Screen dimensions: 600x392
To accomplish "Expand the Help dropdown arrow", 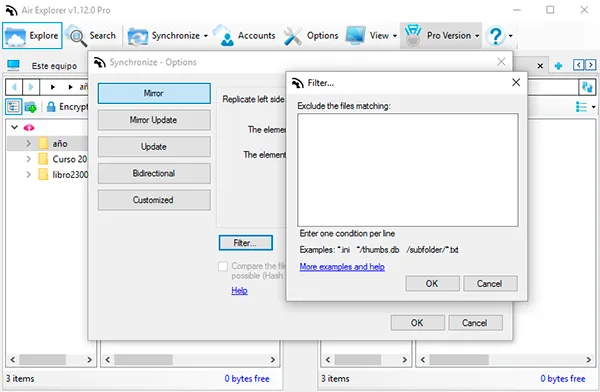I will [x=510, y=36].
